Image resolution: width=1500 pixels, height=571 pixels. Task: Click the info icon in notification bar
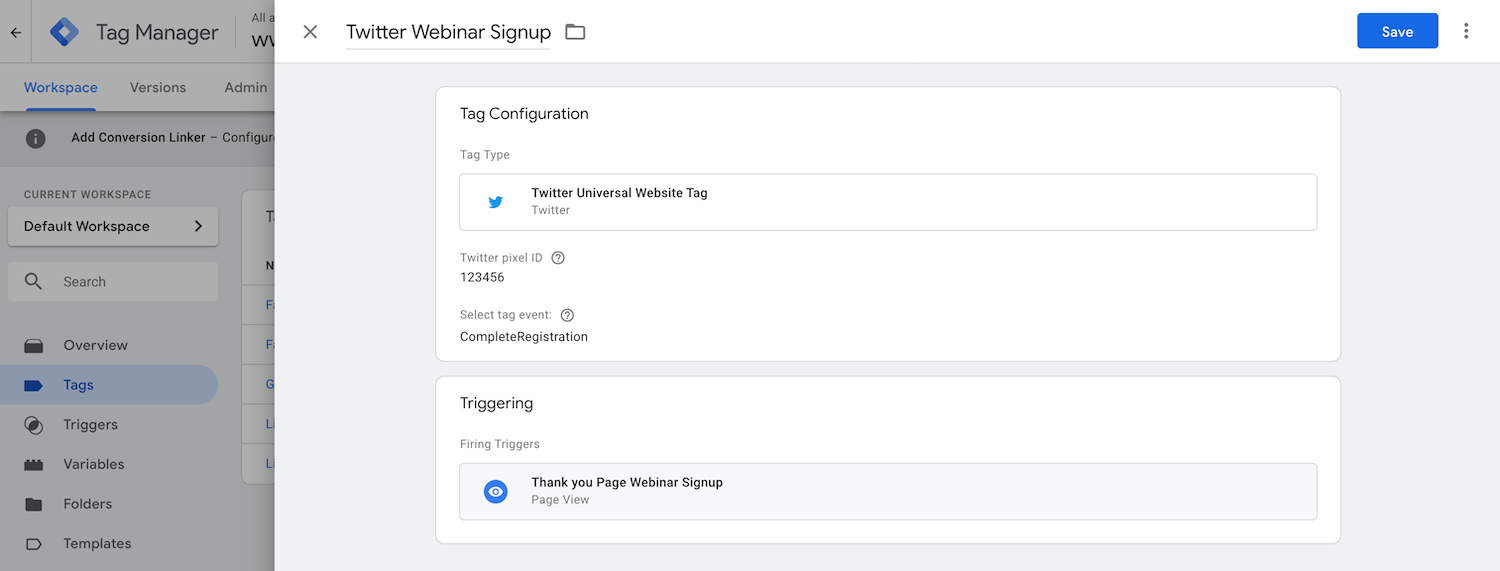(x=36, y=138)
